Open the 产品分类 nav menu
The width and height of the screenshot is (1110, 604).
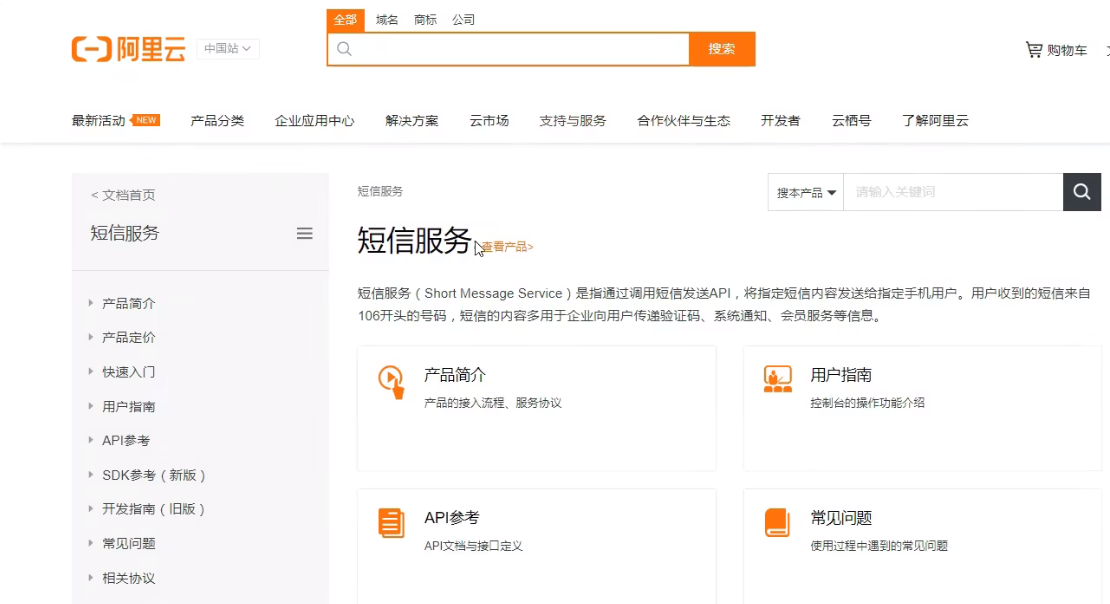pos(217,120)
